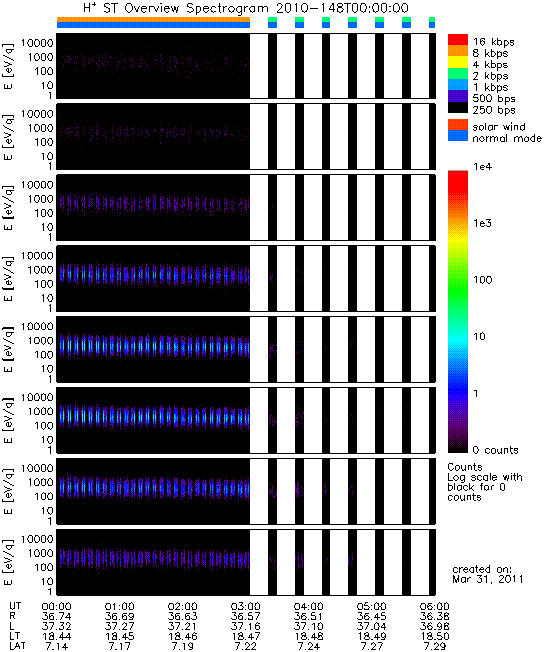Screen dimensions: 544x652
Task: Select the '2 kbps' legend label
Action: coord(490,76)
